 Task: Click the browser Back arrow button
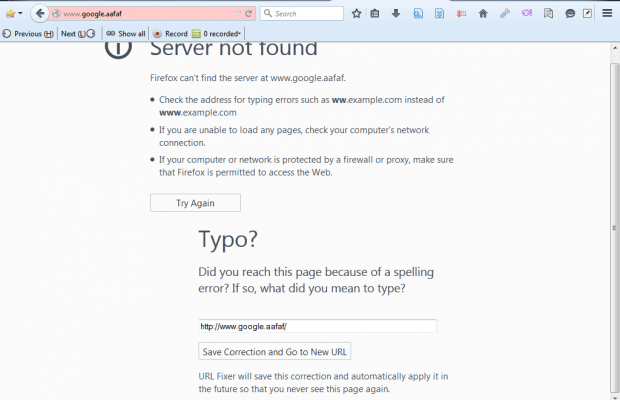click(40, 13)
